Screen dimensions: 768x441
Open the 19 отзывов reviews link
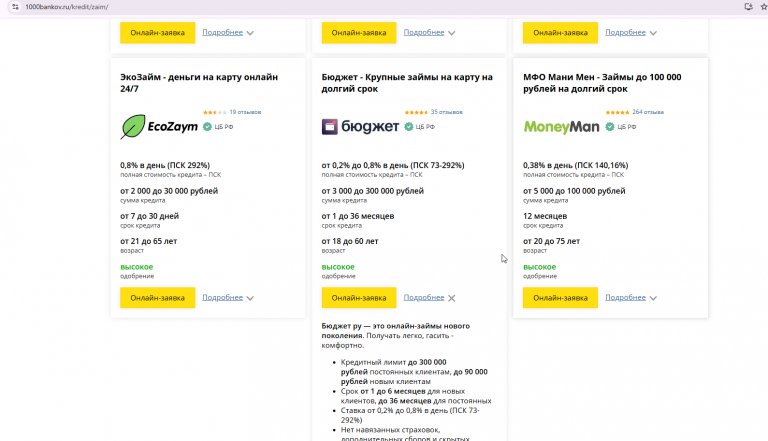click(245, 112)
